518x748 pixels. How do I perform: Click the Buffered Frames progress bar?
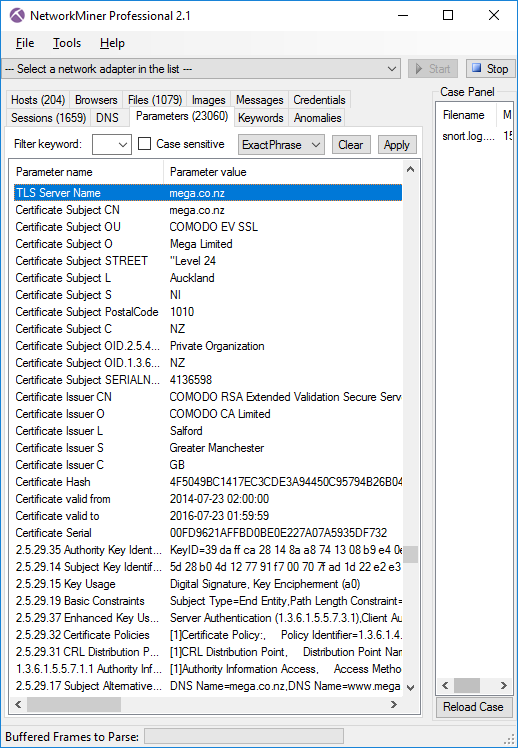point(244,736)
